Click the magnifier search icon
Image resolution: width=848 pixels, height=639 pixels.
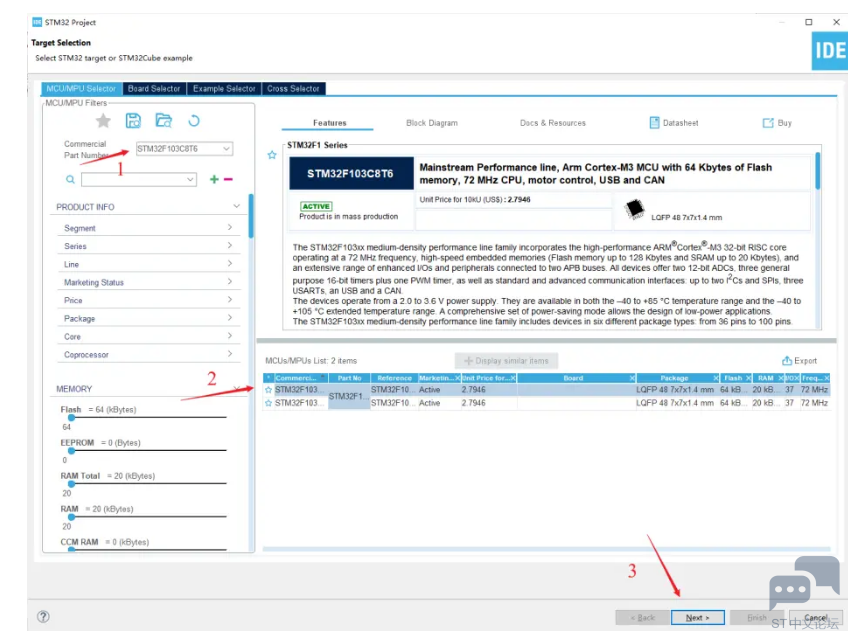[70, 179]
